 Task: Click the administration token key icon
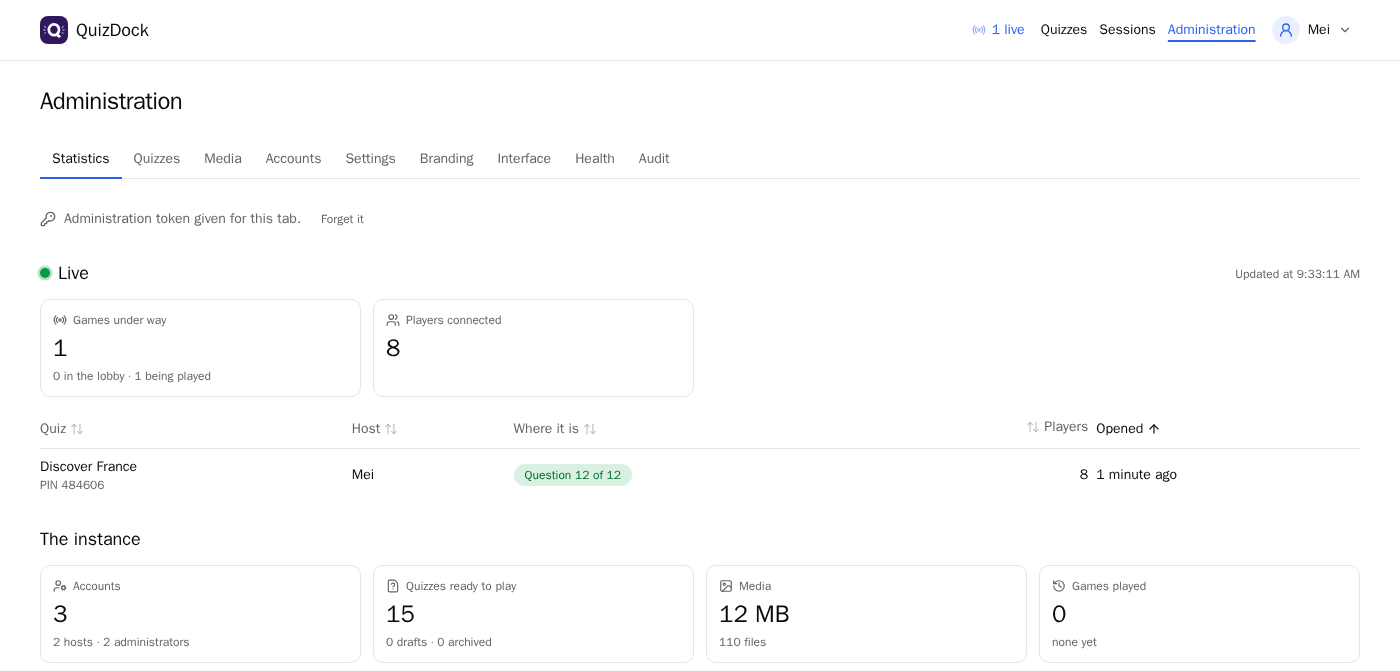coord(48,219)
